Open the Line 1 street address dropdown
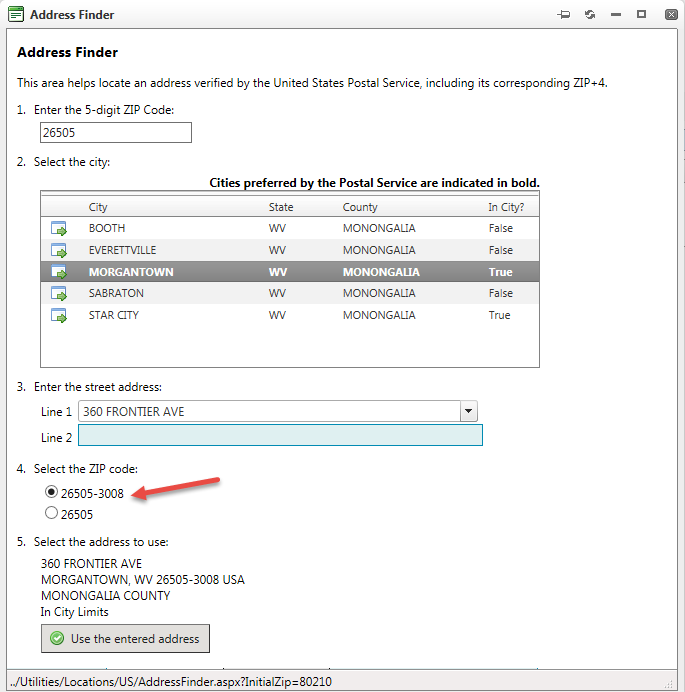685x692 pixels. pyautogui.click(x=468, y=412)
